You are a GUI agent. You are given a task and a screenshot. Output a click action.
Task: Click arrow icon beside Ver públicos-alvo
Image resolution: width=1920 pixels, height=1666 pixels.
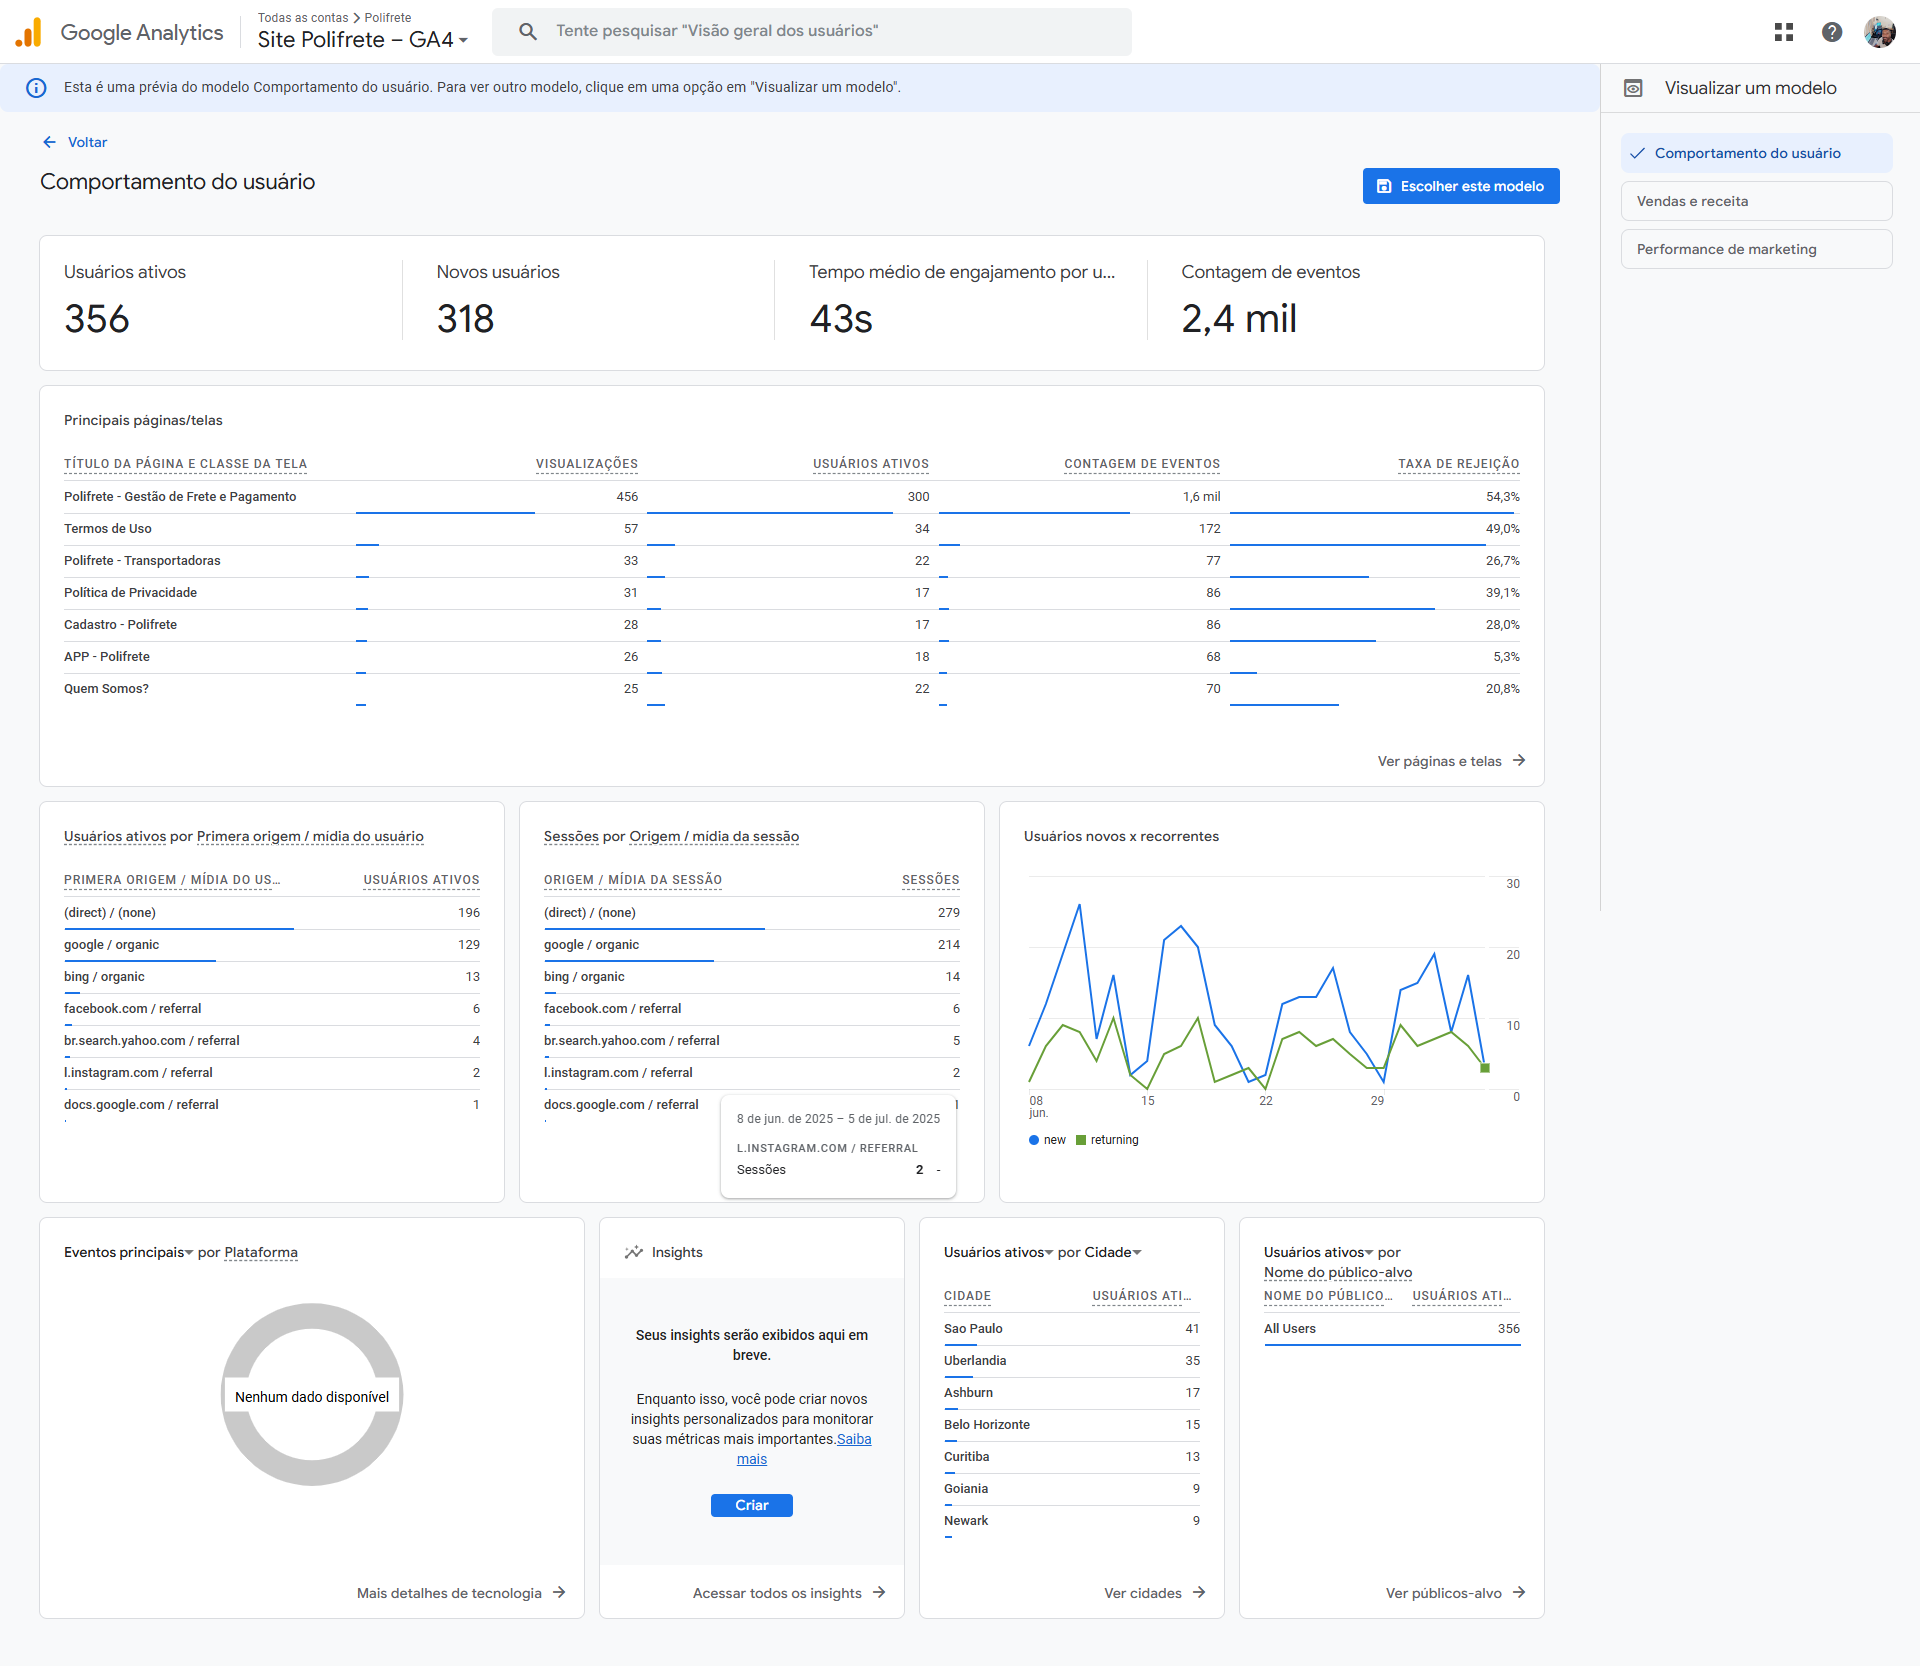click(1519, 1592)
